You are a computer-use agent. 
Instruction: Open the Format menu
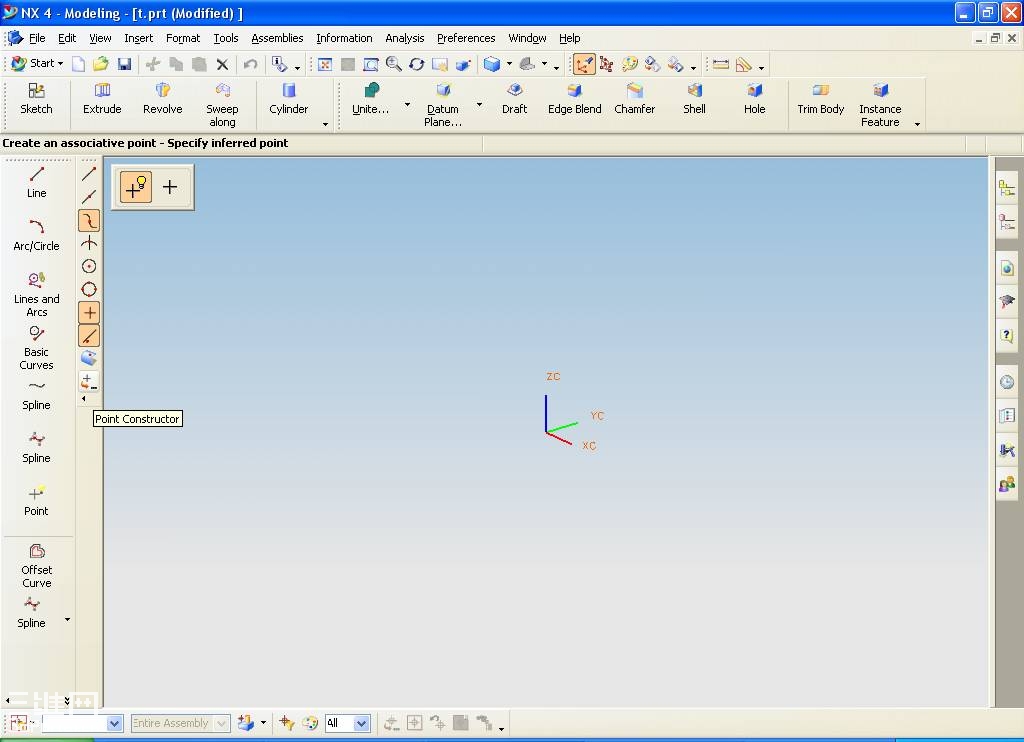click(x=183, y=39)
